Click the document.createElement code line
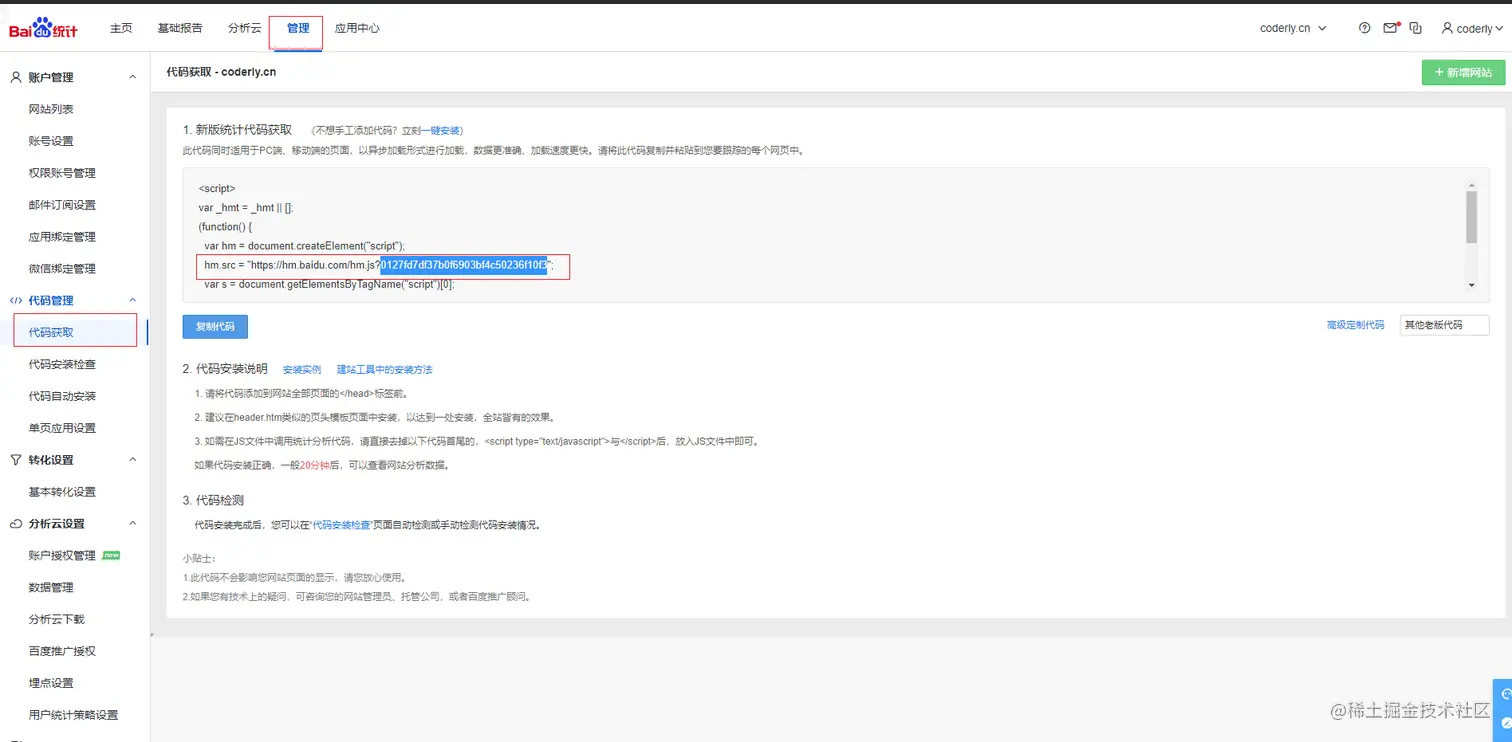Screen dimensions: 1512x742 coord(304,246)
